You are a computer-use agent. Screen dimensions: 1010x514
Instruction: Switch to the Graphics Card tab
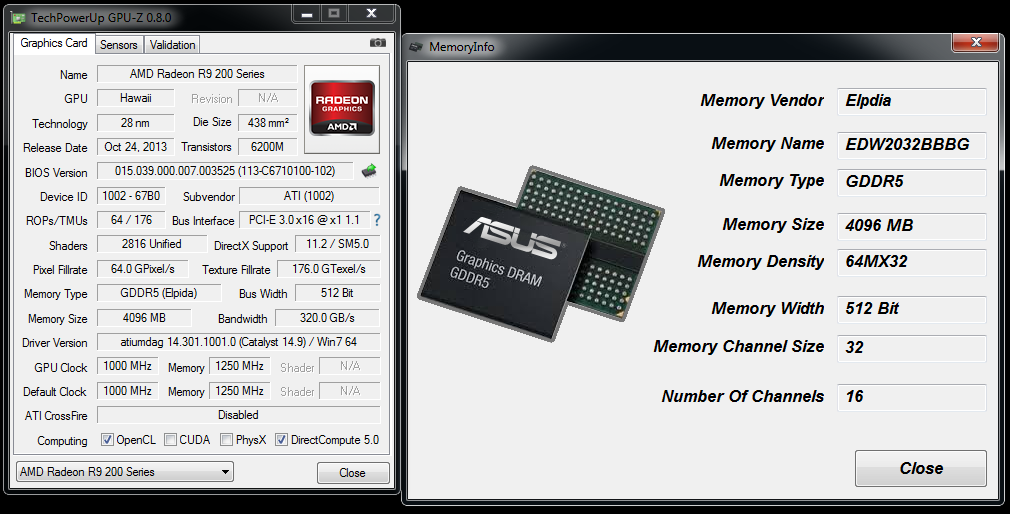(54, 43)
